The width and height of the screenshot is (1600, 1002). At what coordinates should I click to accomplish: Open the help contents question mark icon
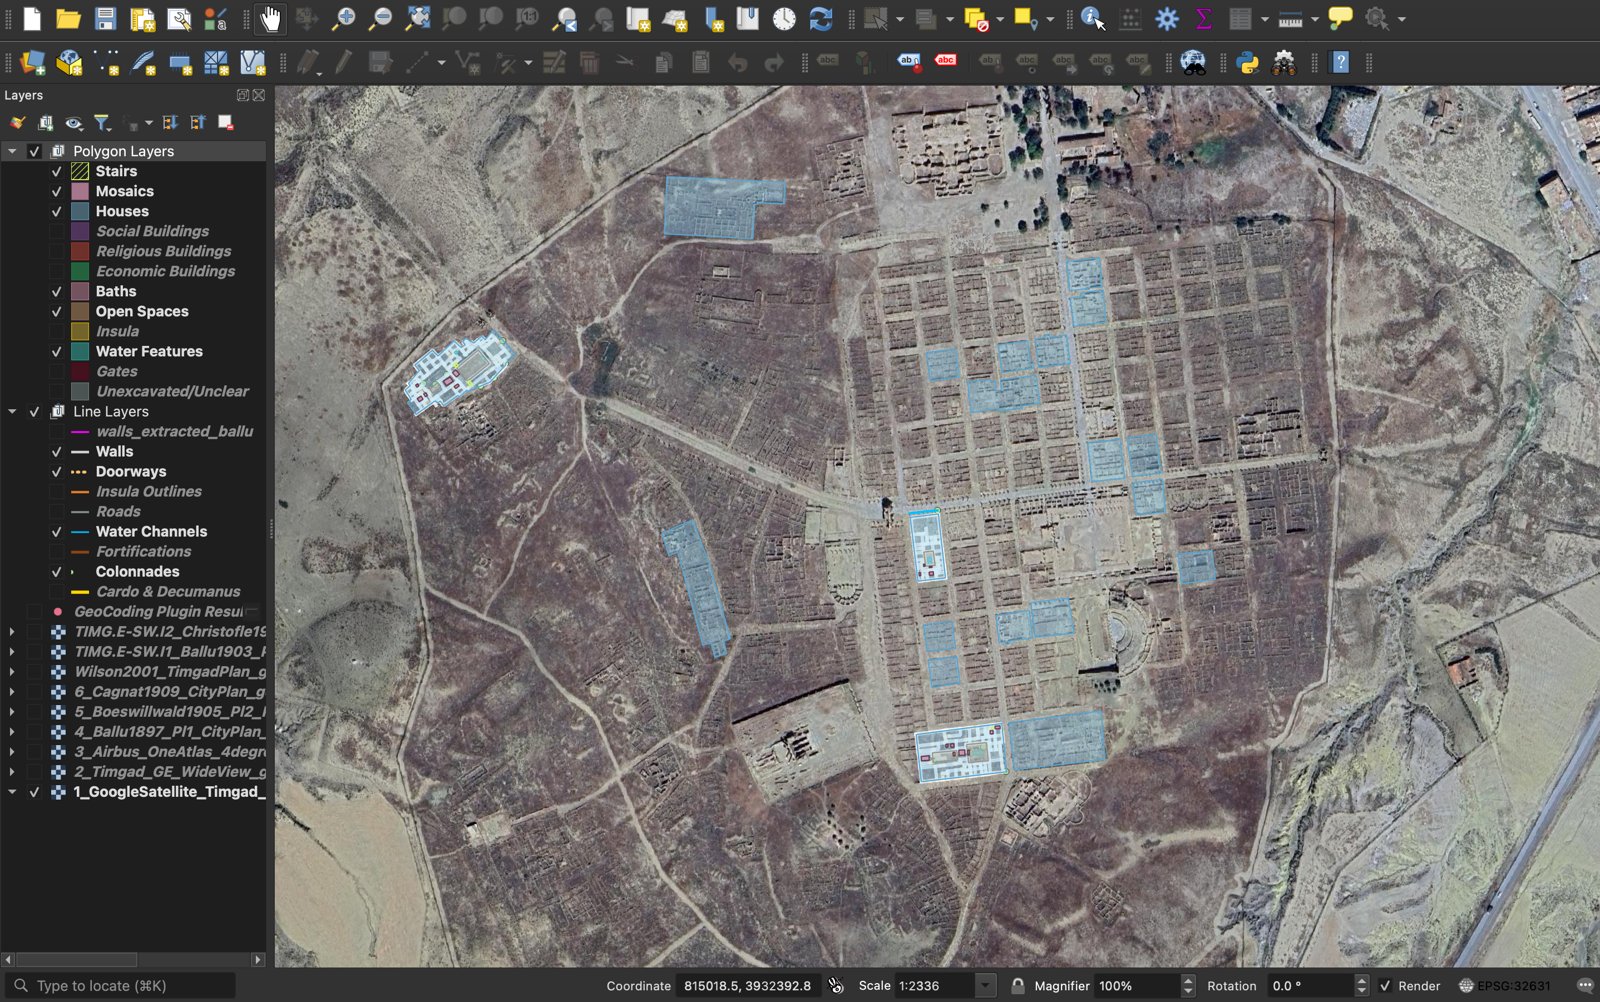1341,63
